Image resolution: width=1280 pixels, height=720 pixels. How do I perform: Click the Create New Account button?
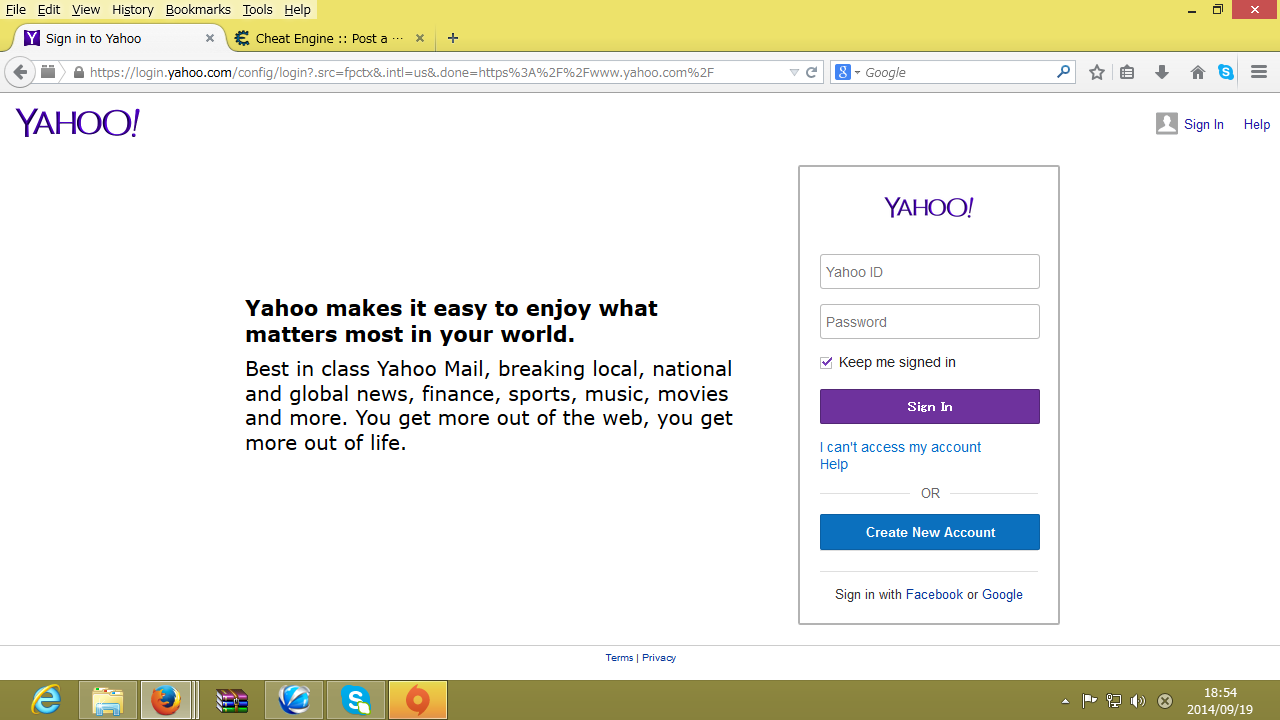[x=929, y=532]
